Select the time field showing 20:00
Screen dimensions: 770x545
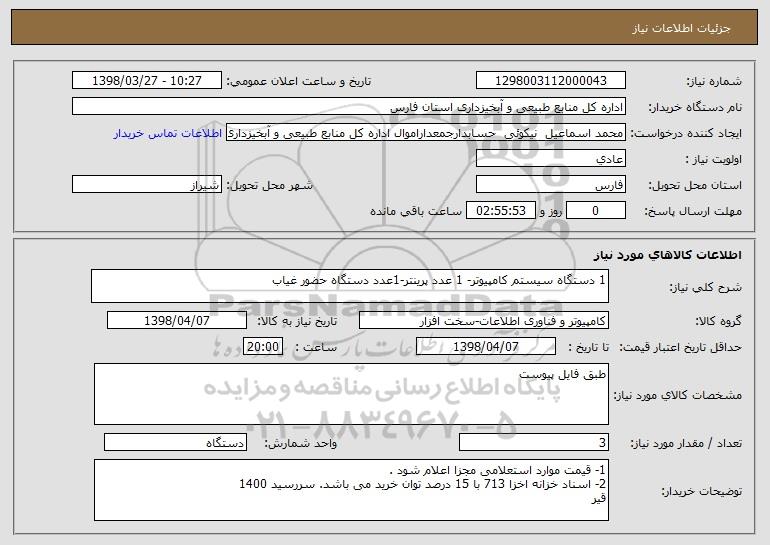coord(263,347)
